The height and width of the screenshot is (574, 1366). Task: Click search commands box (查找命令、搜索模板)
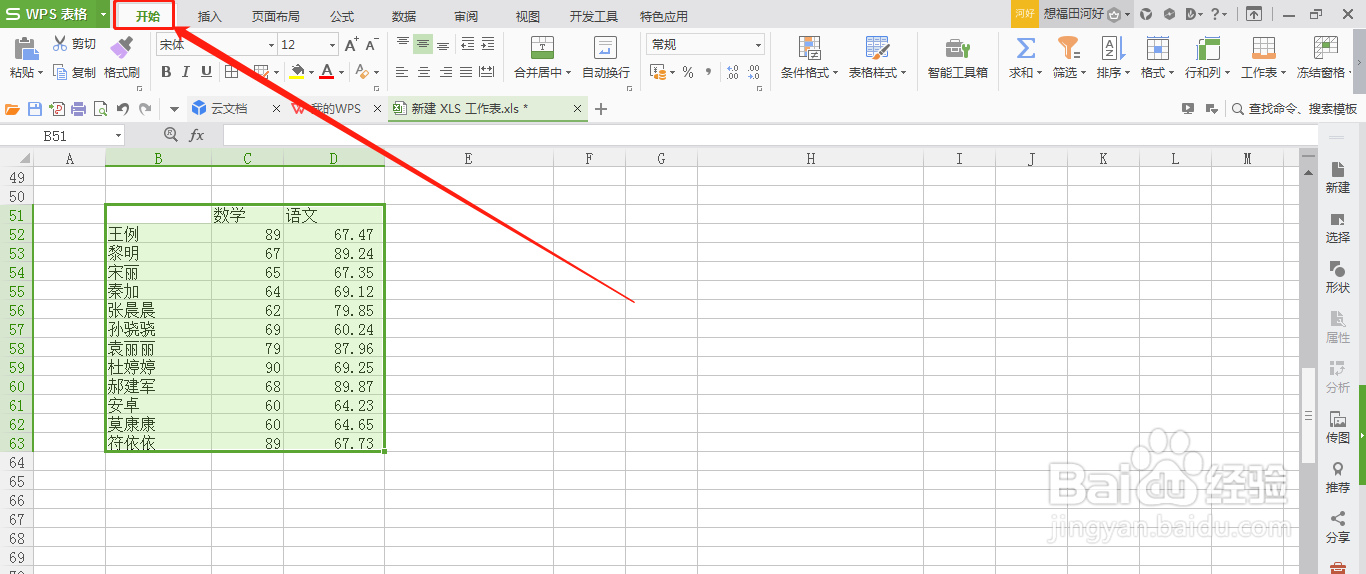tap(1295, 109)
